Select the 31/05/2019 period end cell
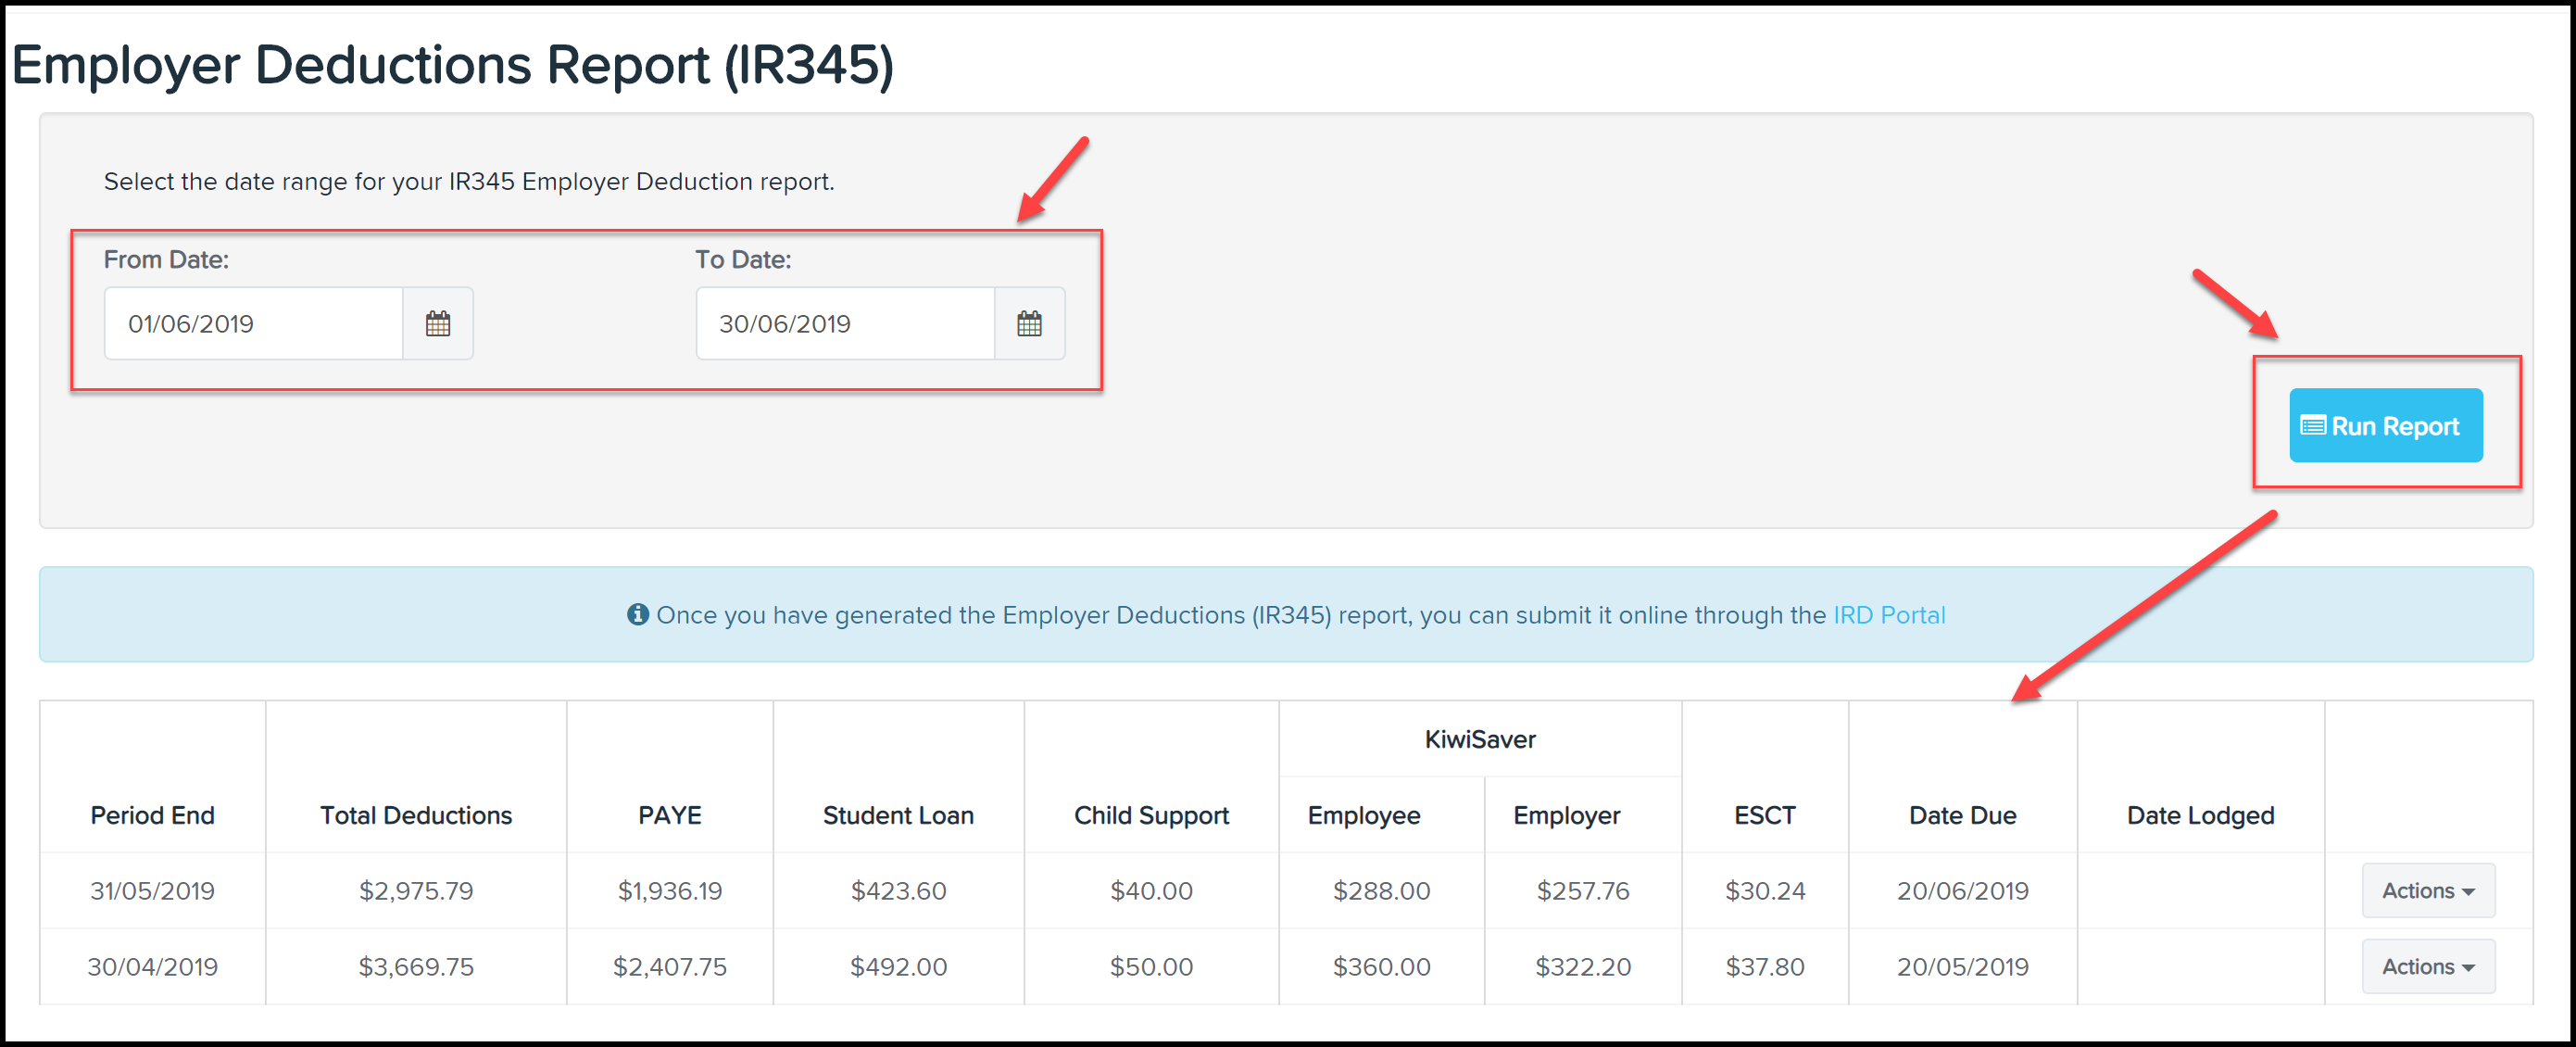Image resolution: width=2576 pixels, height=1047 pixels. click(152, 890)
